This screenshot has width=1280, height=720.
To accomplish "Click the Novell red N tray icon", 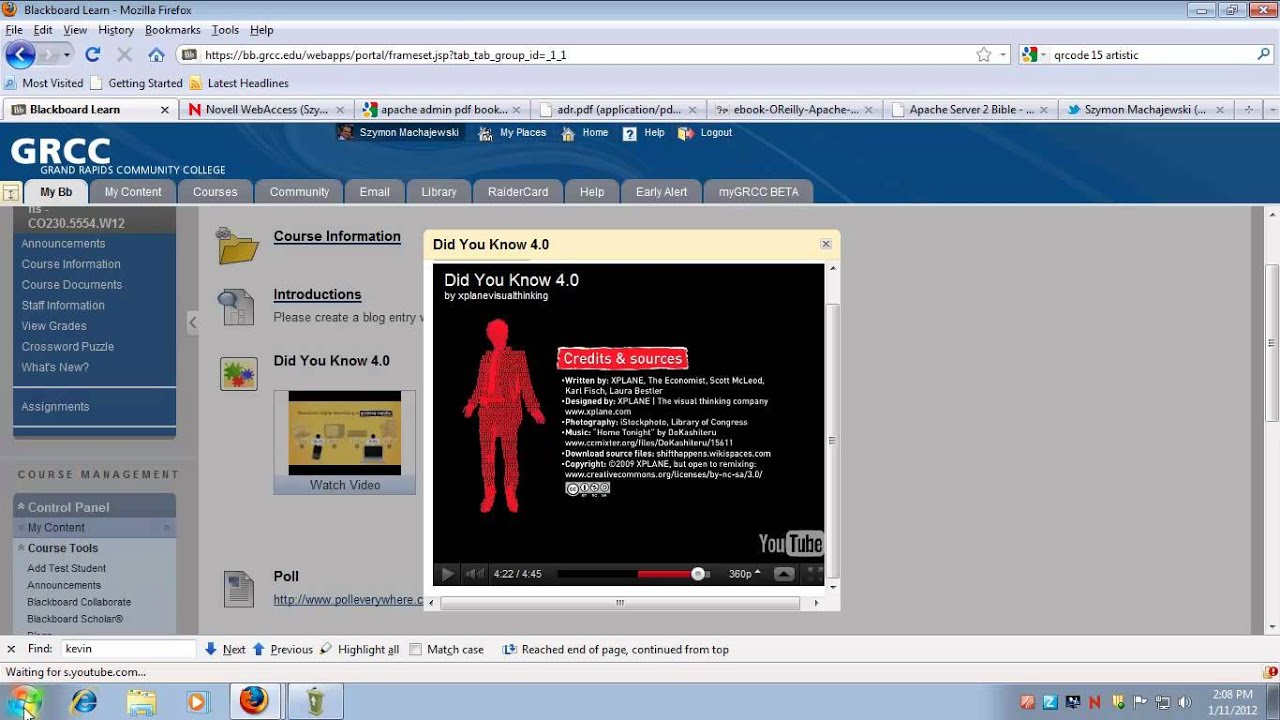I will click(x=1095, y=702).
